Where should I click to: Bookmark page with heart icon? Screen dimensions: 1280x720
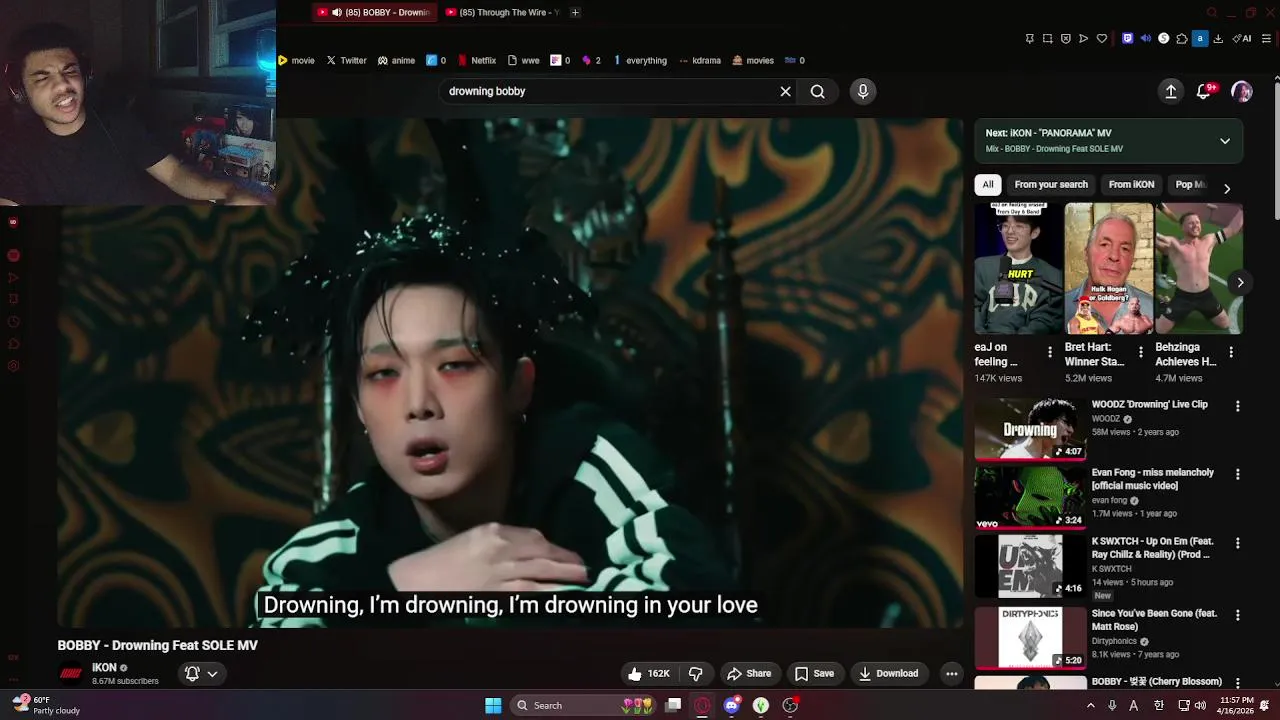(x=1102, y=39)
